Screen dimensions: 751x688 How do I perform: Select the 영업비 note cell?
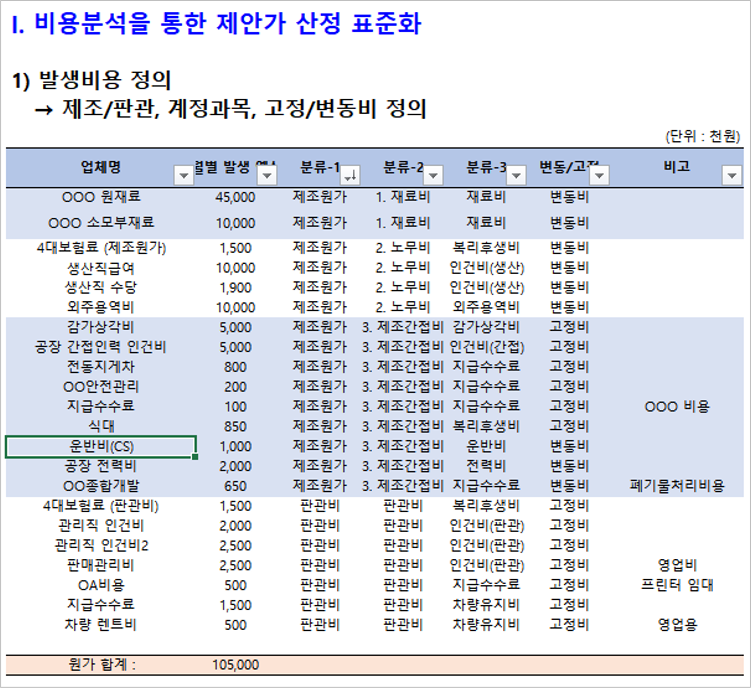click(x=677, y=566)
